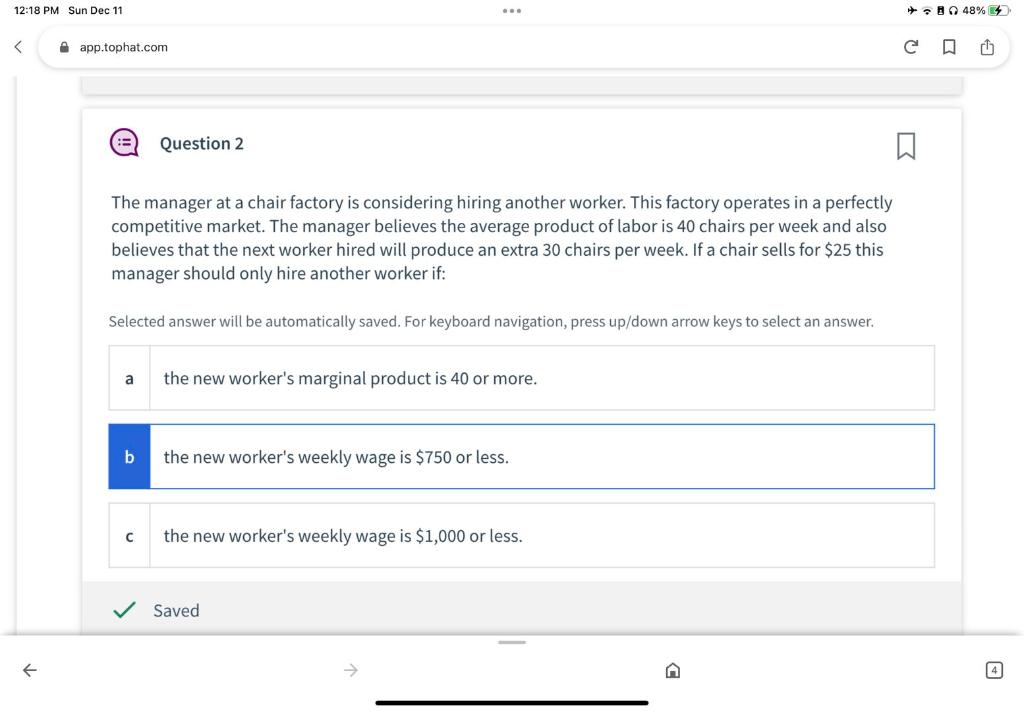This screenshot has width=1024, height=712.
Task: Pull up the grabber handle above the bottom toolbar
Action: pos(512,643)
